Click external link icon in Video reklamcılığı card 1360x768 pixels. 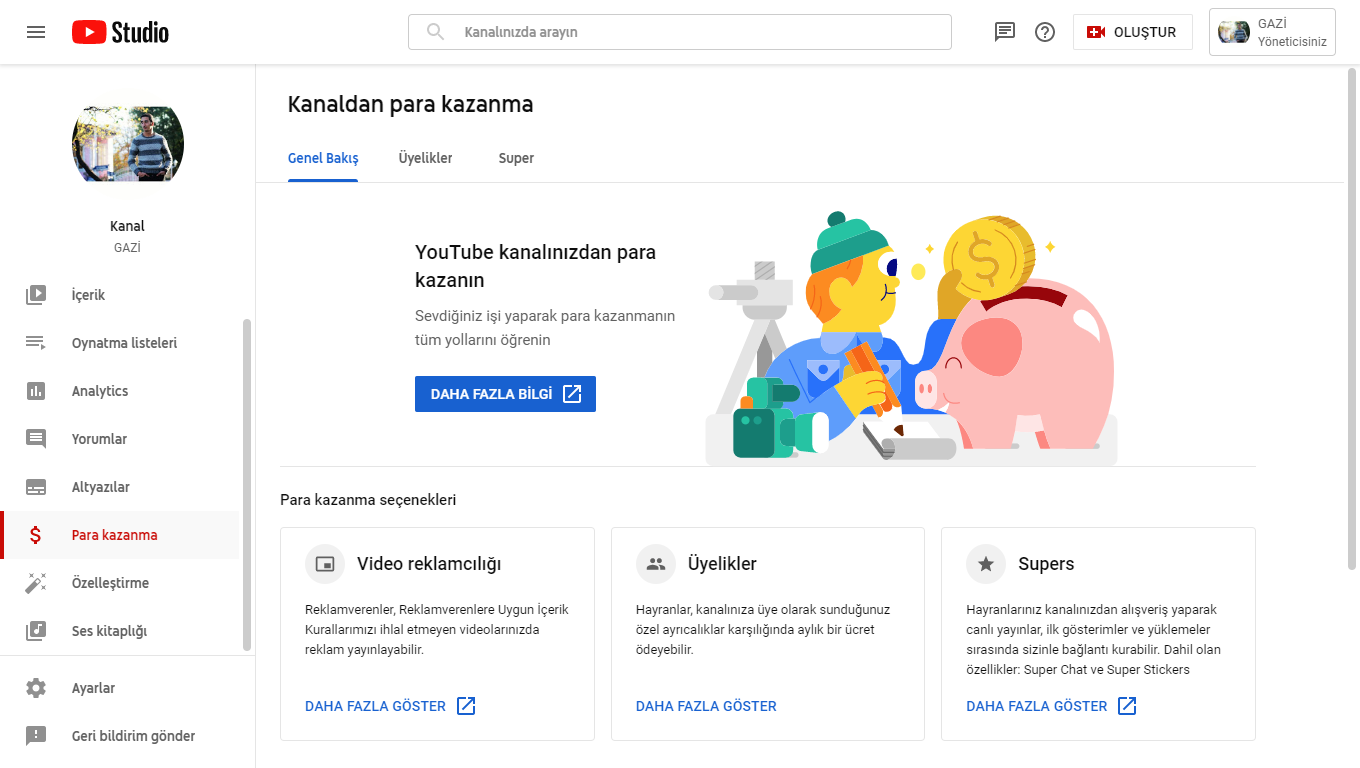pyautogui.click(x=466, y=706)
